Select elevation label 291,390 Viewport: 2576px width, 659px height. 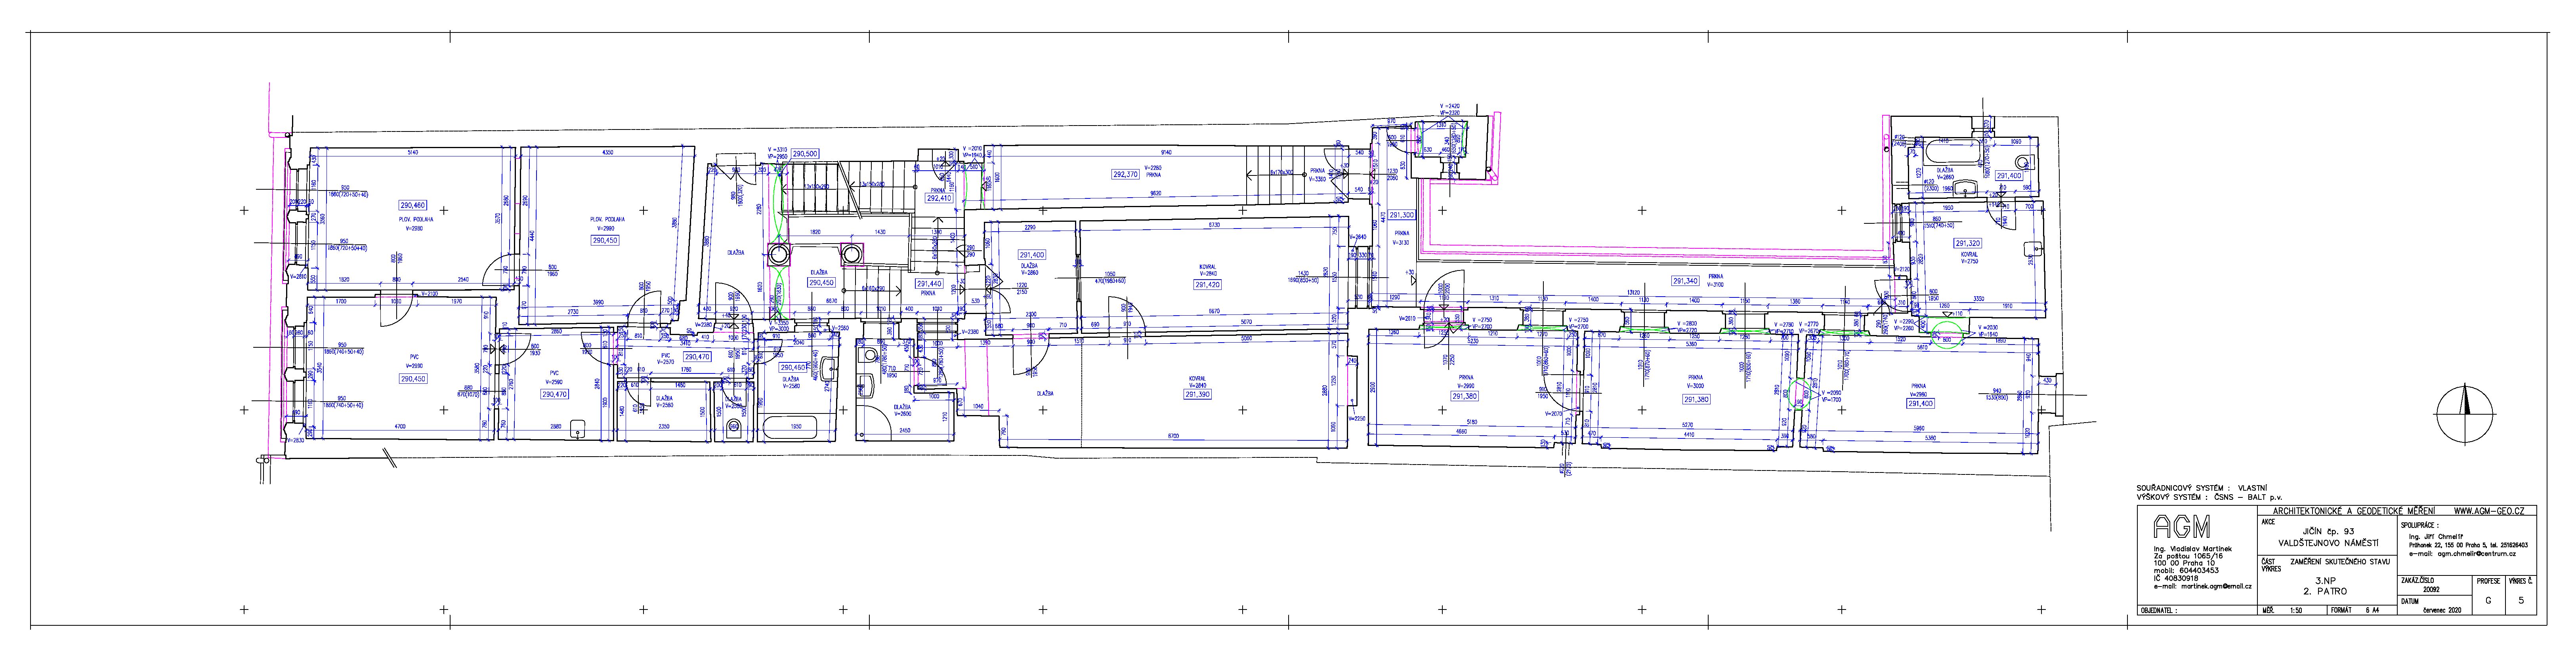[1197, 394]
